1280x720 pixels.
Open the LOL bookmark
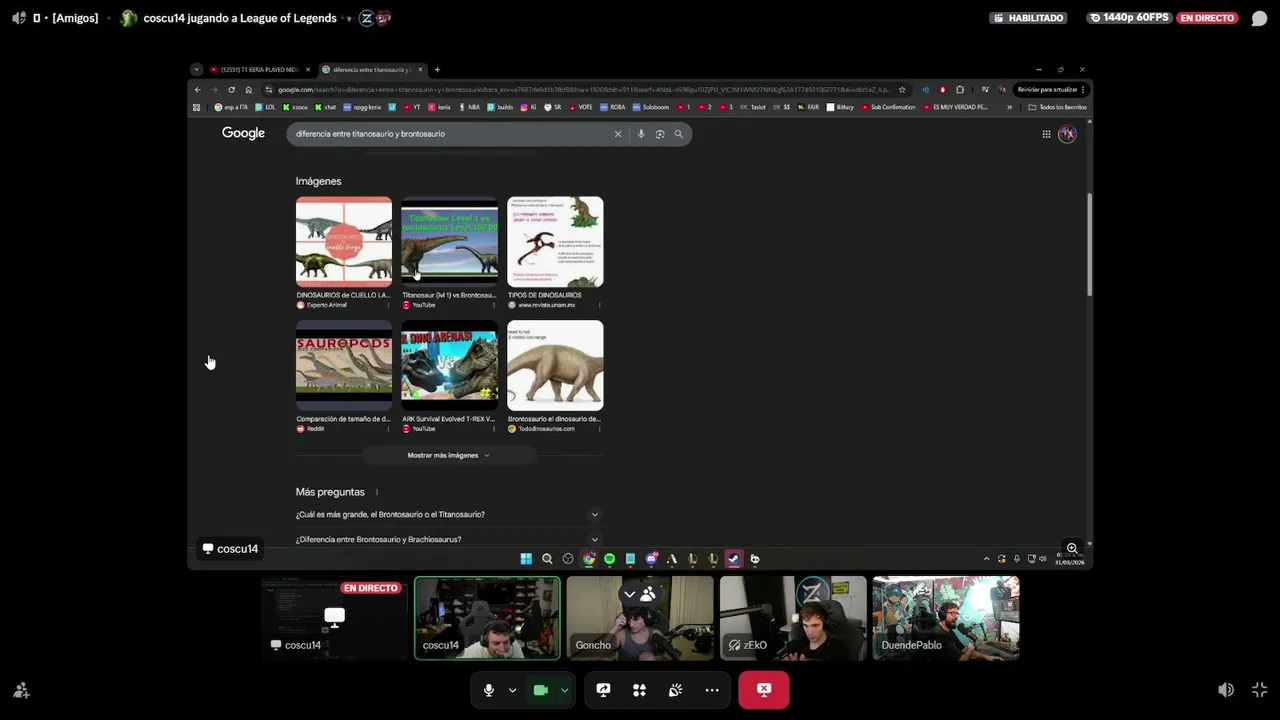tap(266, 107)
